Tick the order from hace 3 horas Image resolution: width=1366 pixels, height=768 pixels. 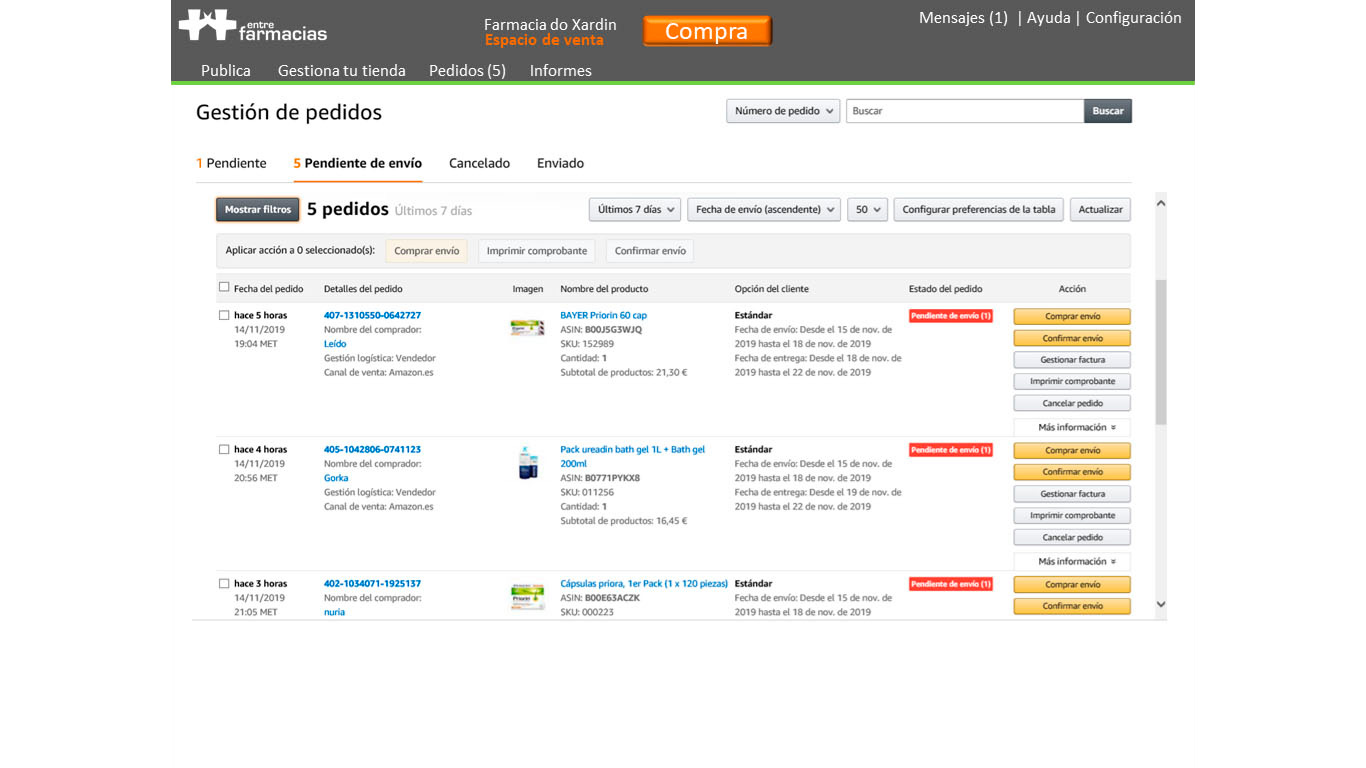pos(224,584)
